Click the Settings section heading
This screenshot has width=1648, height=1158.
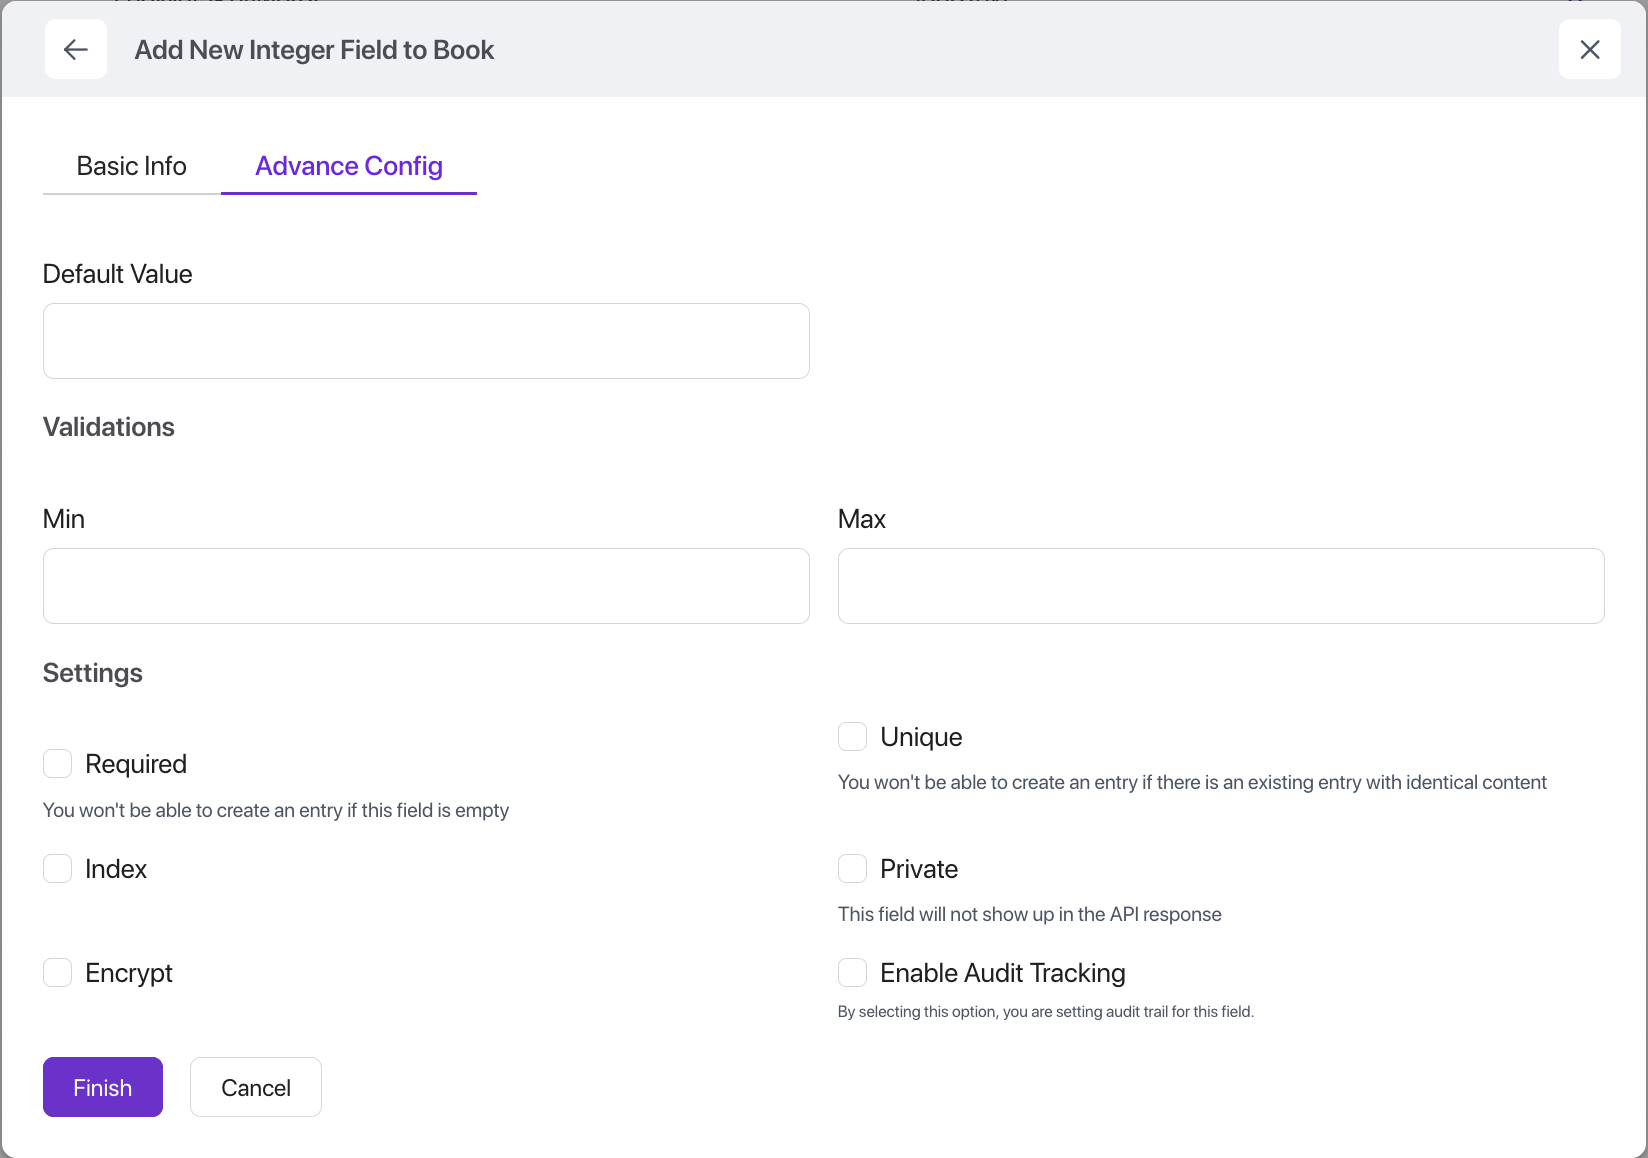[x=93, y=673]
